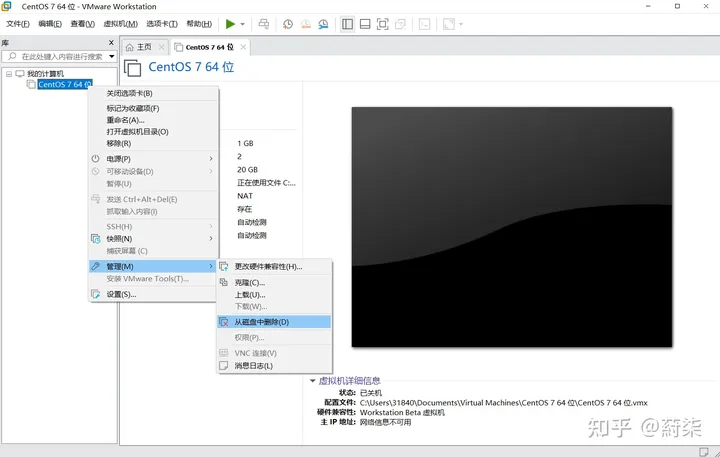720x457 pixels.
Task: Open the 虚拟机(M) menu
Action: pyautogui.click(x=121, y=24)
